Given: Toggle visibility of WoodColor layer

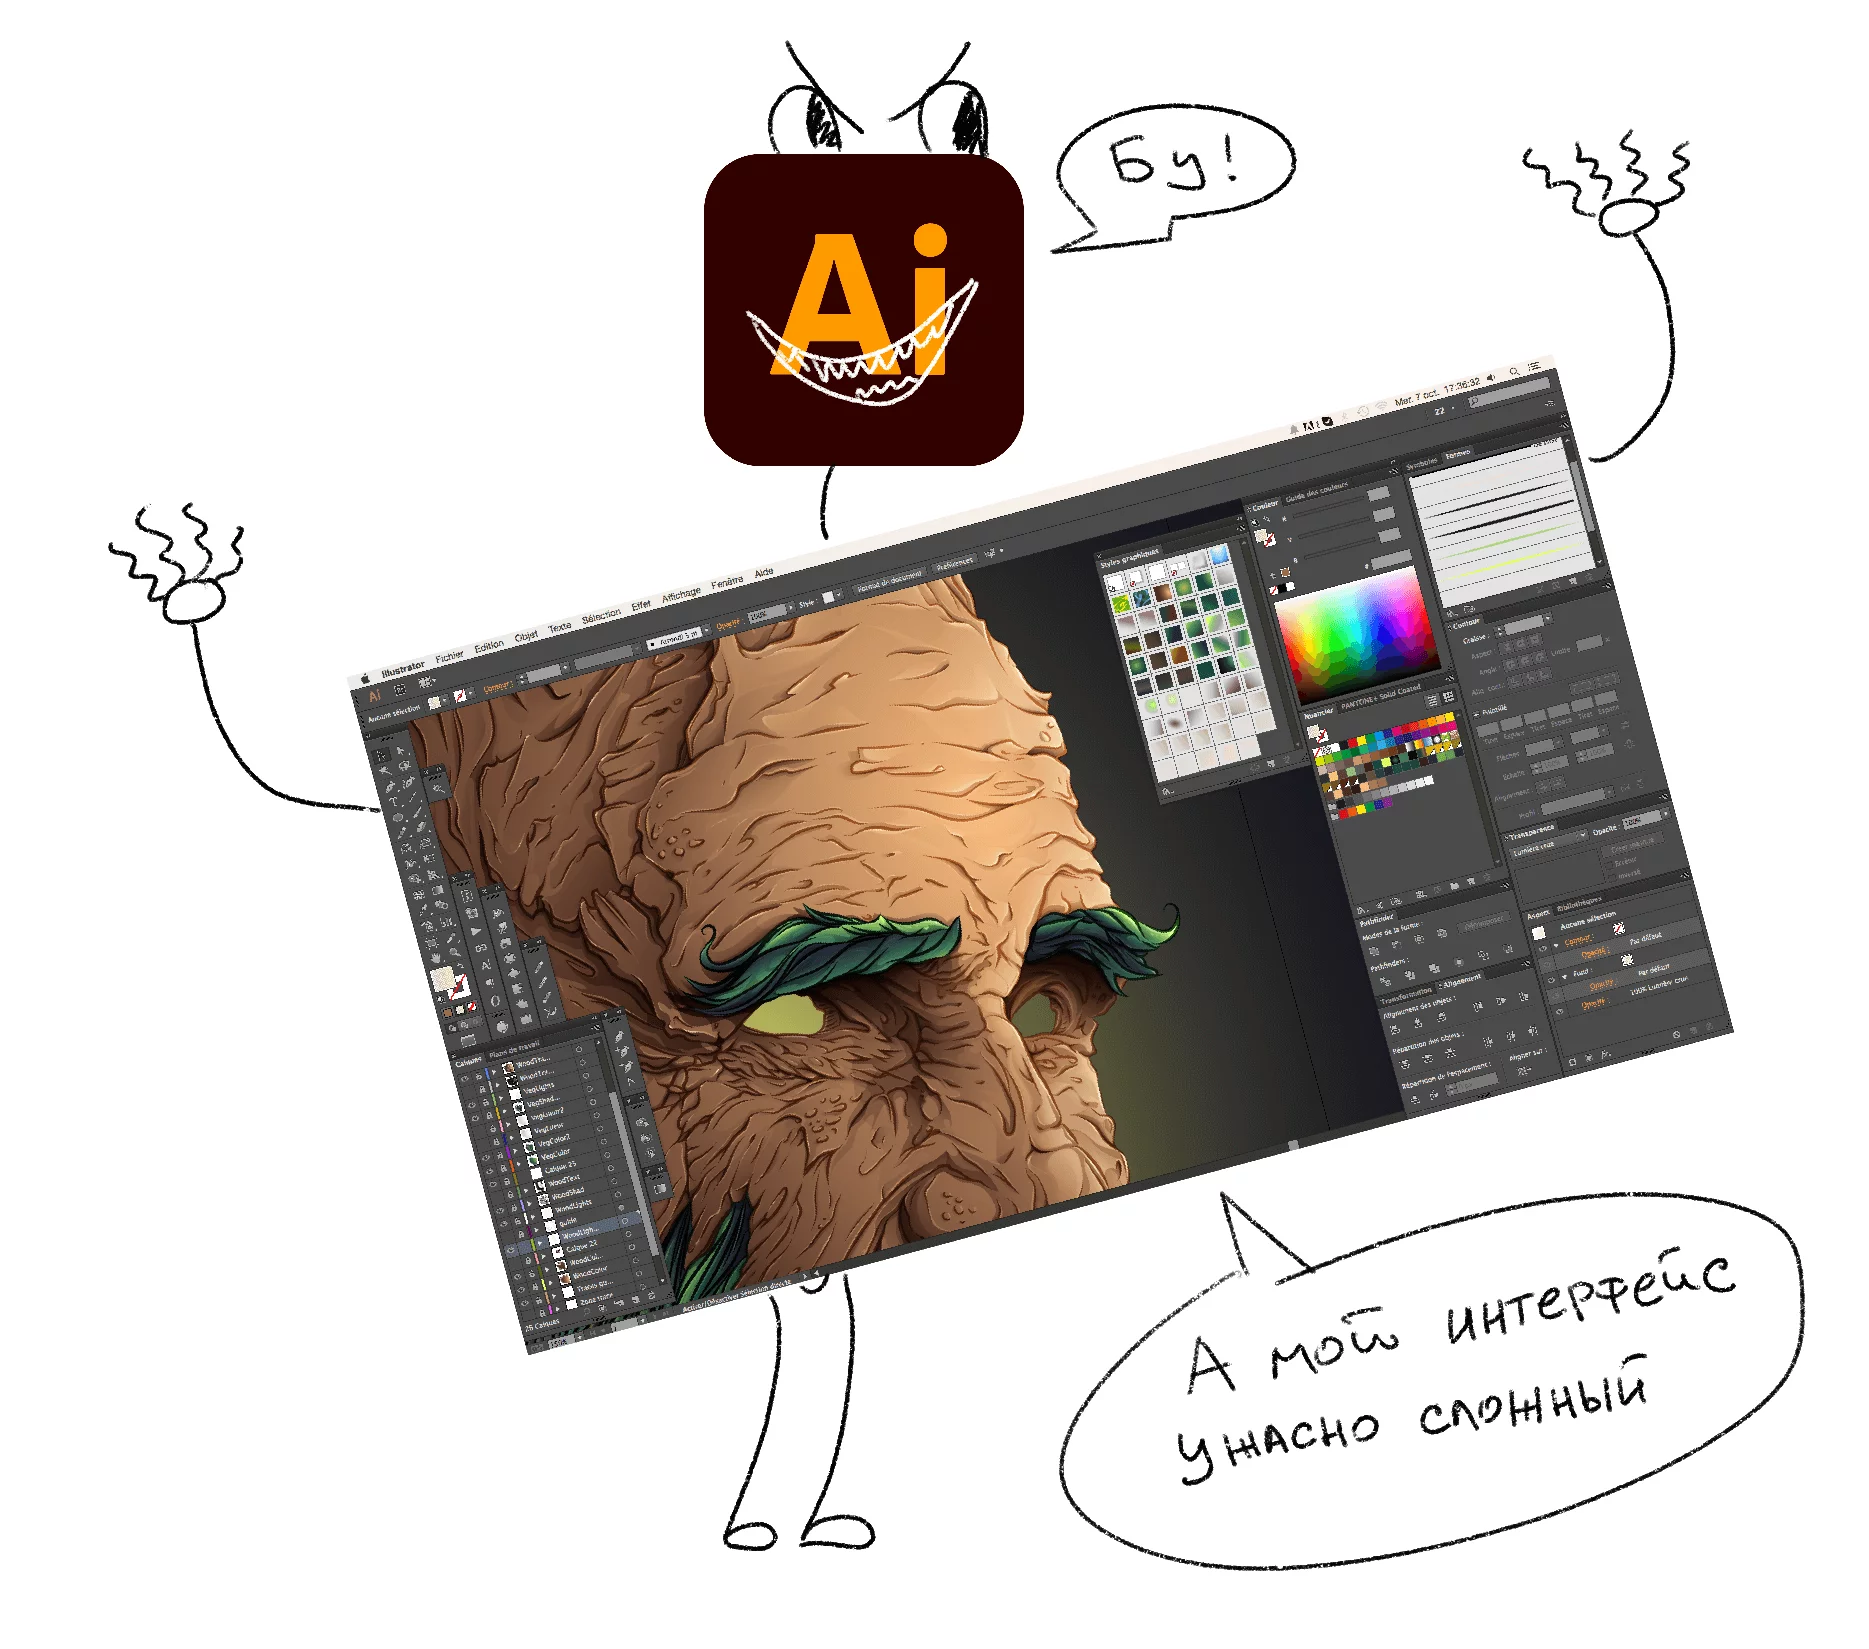Looking at the screenshot, I should 521,1290.
